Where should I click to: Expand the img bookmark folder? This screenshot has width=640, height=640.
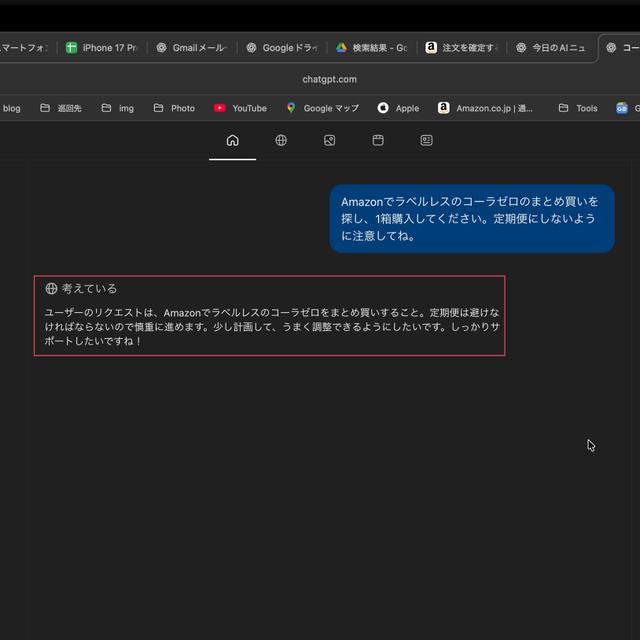click(118, 108)
